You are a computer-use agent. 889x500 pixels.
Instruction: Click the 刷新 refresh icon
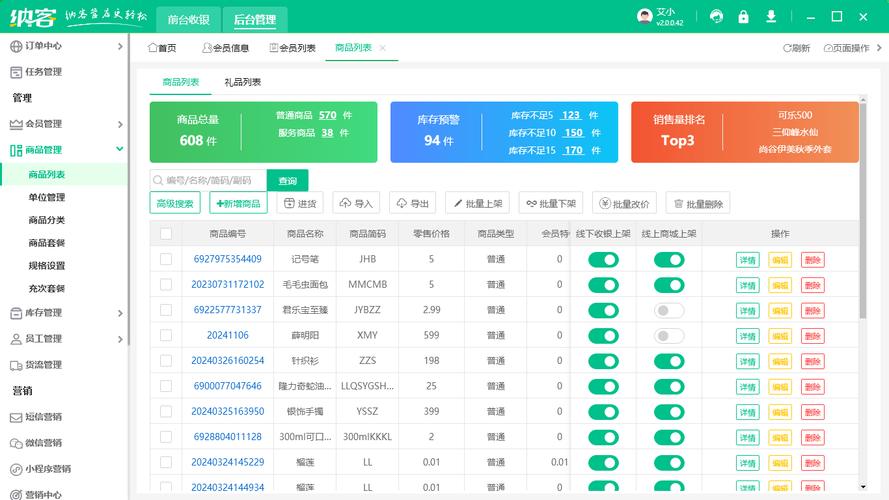tap(787, 48)
